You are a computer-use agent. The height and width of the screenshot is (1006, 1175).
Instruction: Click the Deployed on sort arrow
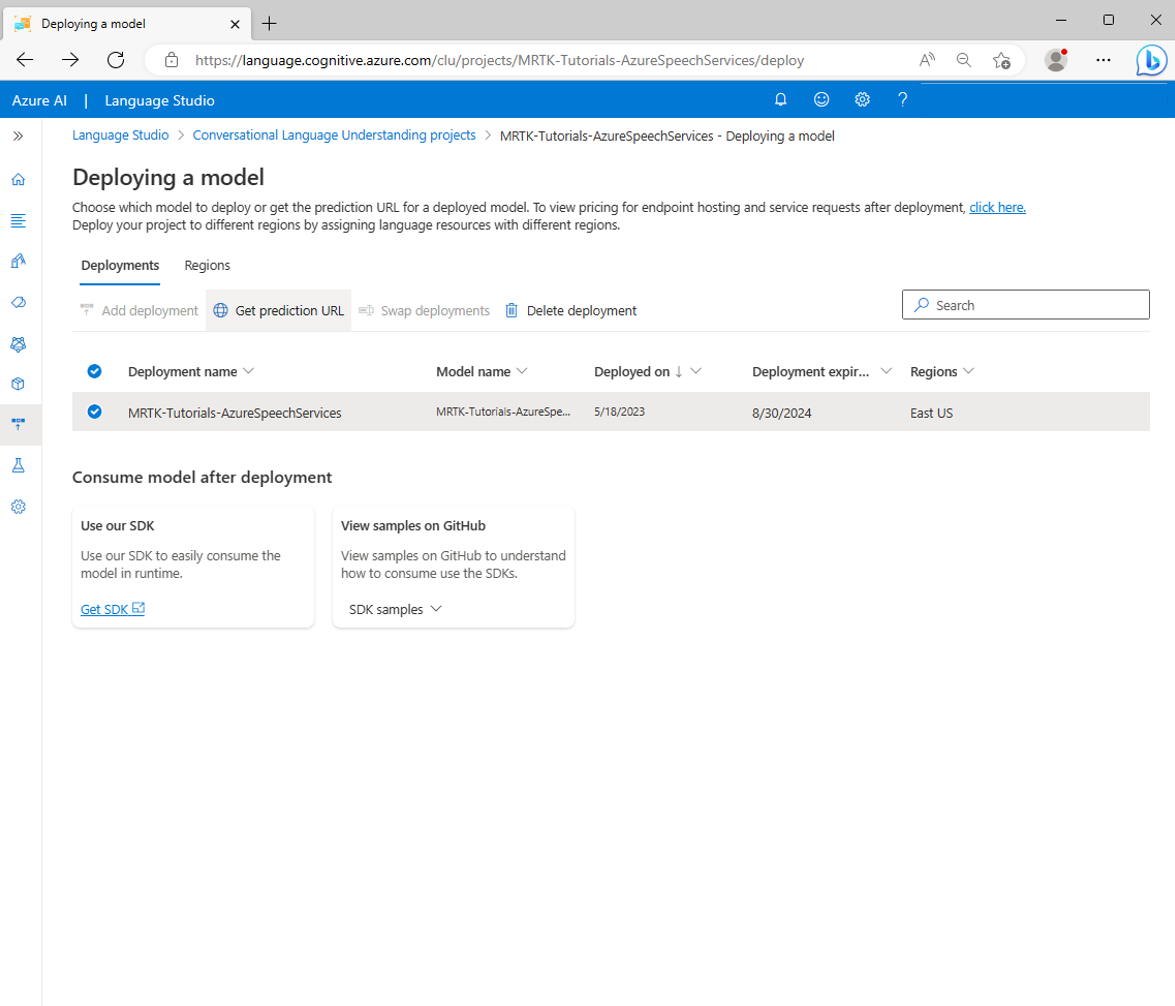pyautogui.click(x=679, y=371)
